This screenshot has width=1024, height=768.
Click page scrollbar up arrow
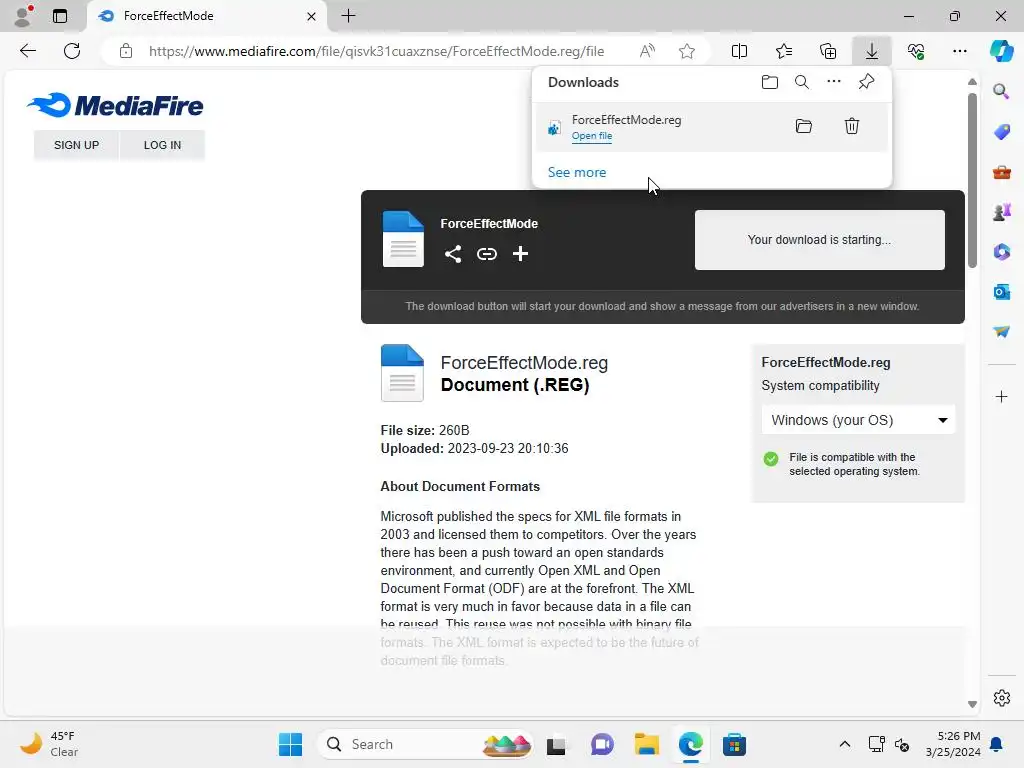(x=972, y=82)
